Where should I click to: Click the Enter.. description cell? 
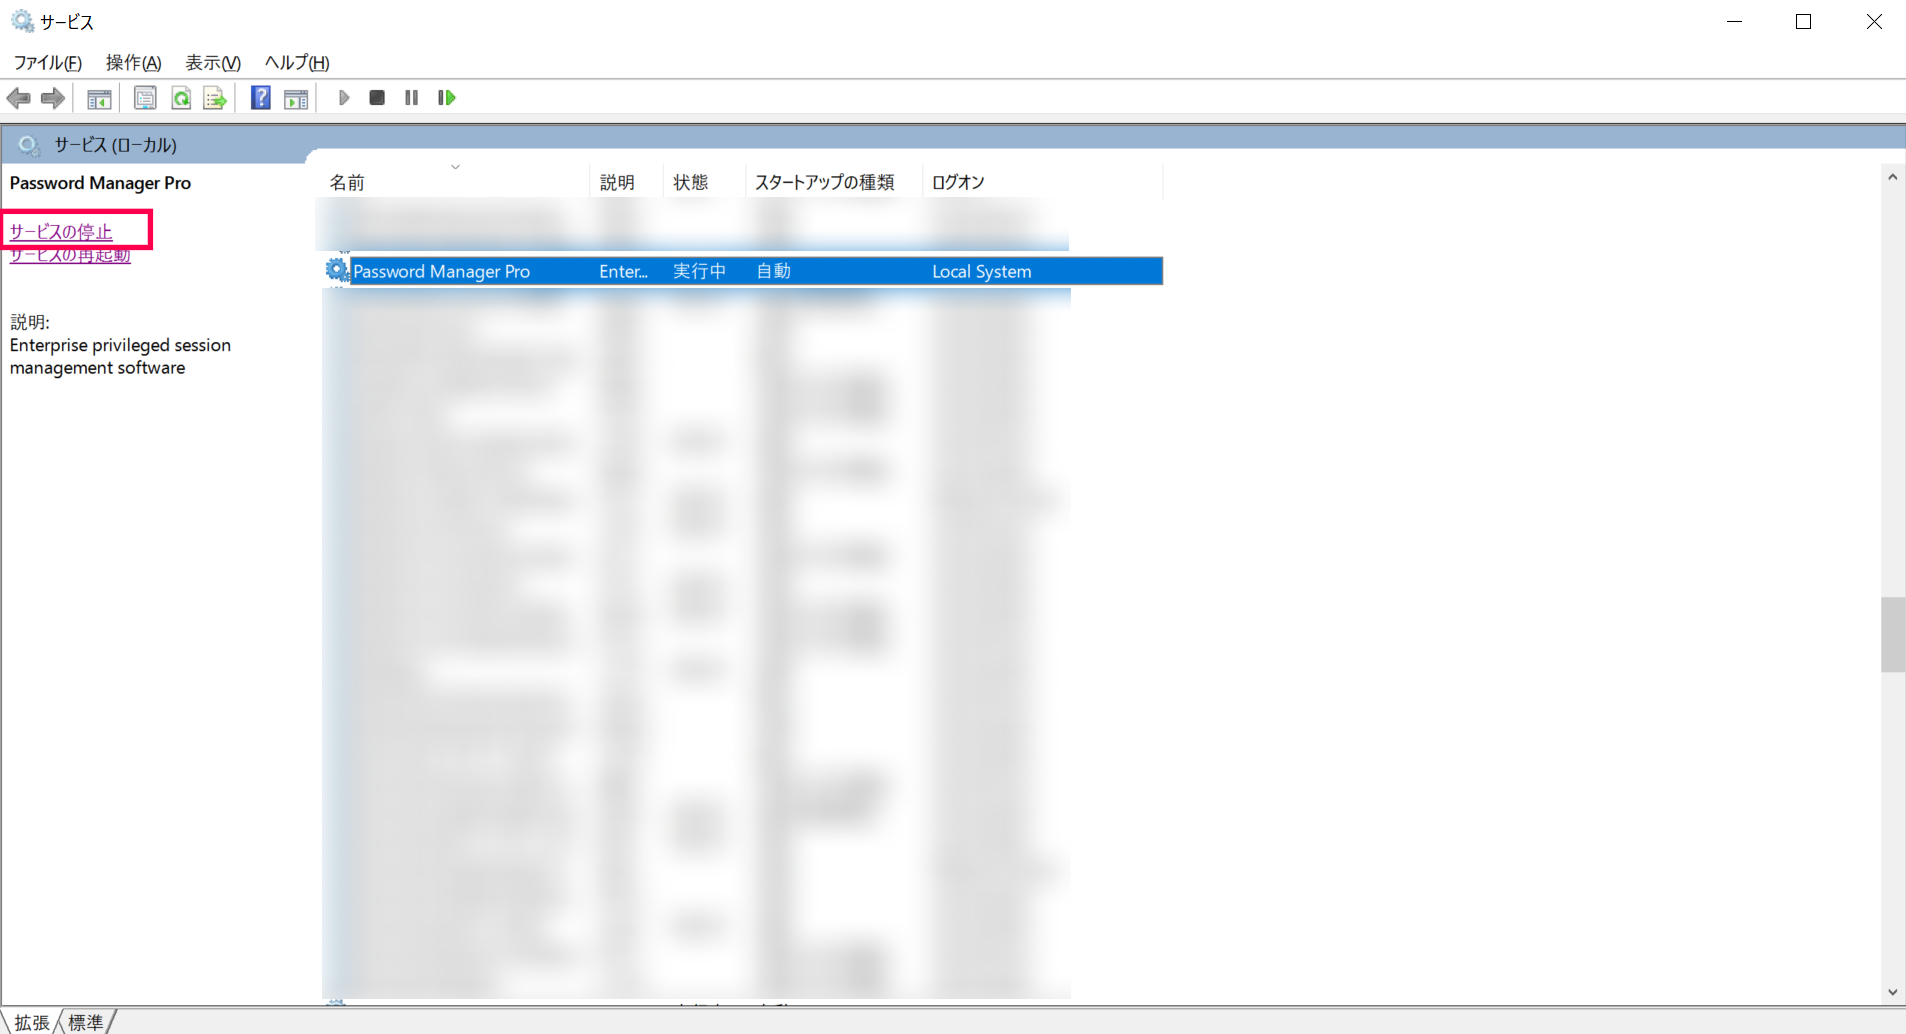point(624,271)
